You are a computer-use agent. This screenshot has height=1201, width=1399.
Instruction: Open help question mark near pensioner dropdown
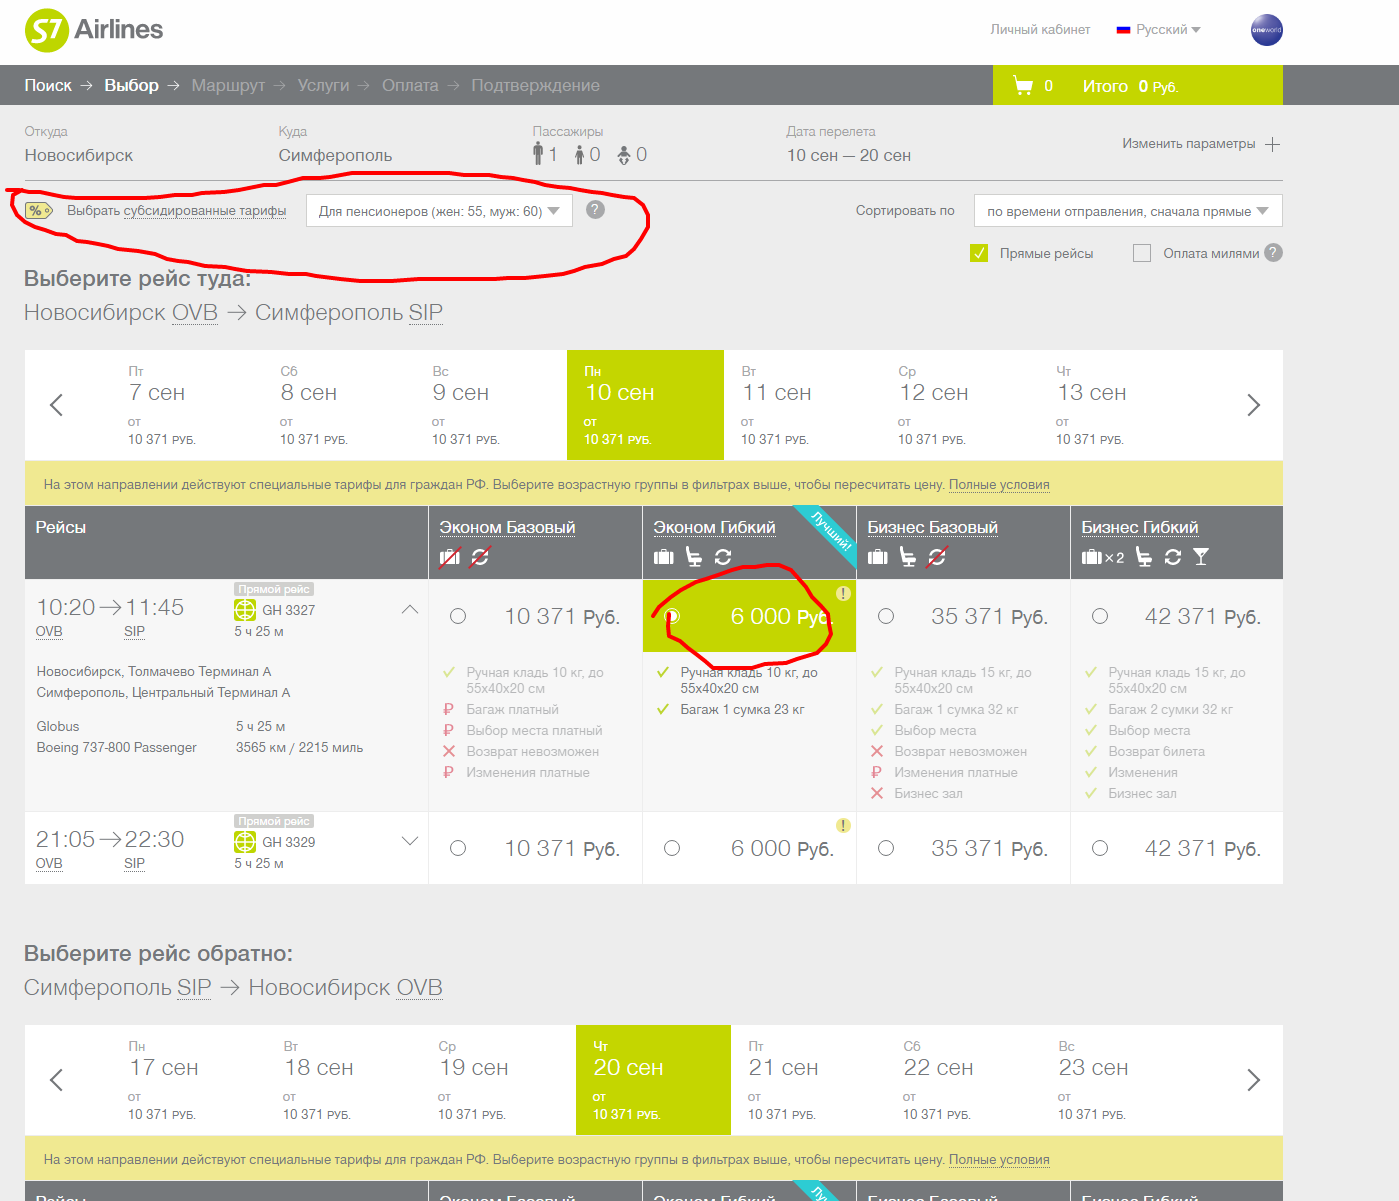click(x=595, y=209)
